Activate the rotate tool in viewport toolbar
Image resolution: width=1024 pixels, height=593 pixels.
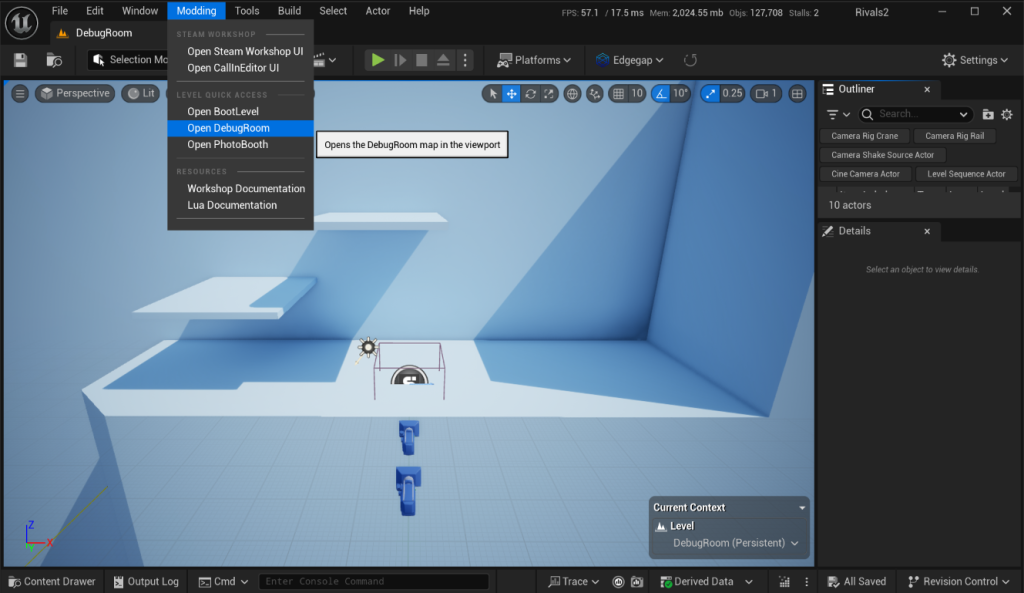pos(530,94)
